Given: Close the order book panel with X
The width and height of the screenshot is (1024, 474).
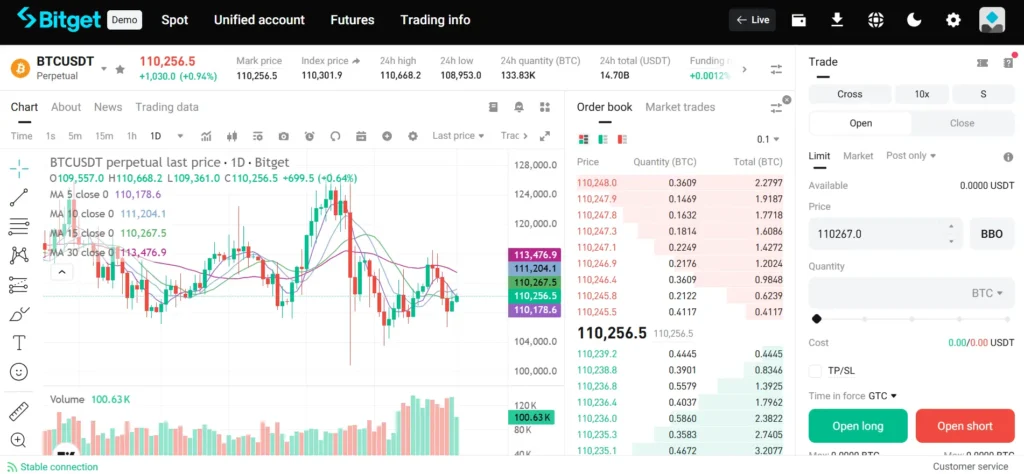Looking at the screenshot, I should (786, 100).
